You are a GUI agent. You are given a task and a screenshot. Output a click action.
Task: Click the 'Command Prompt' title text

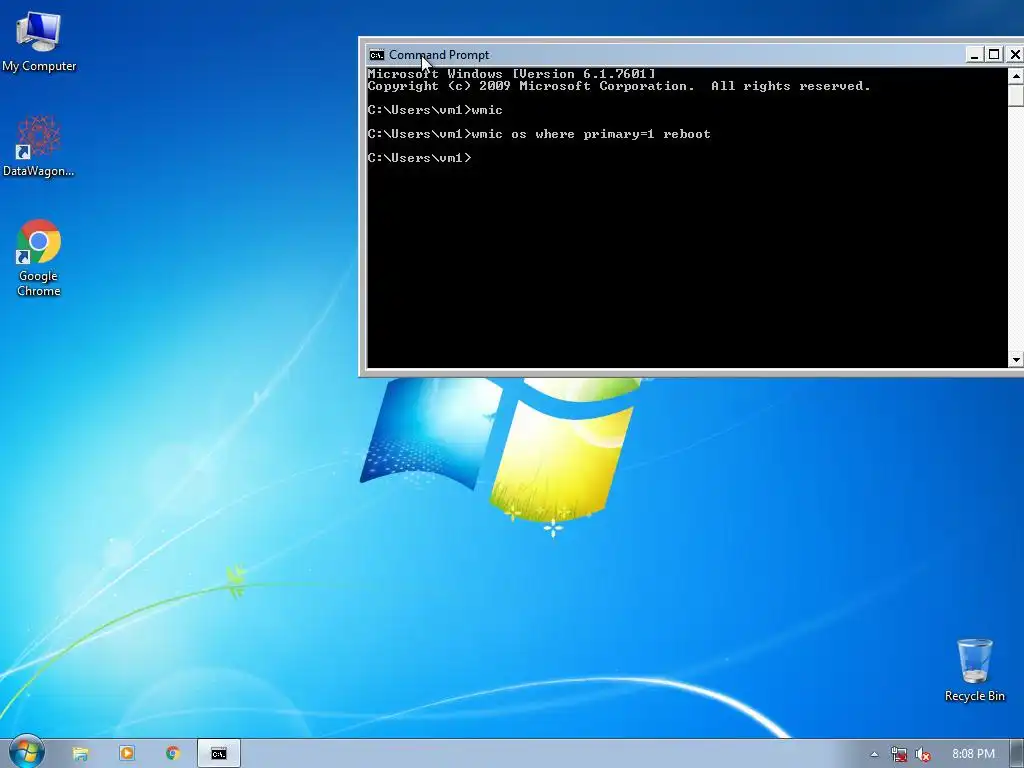point(439,55)
